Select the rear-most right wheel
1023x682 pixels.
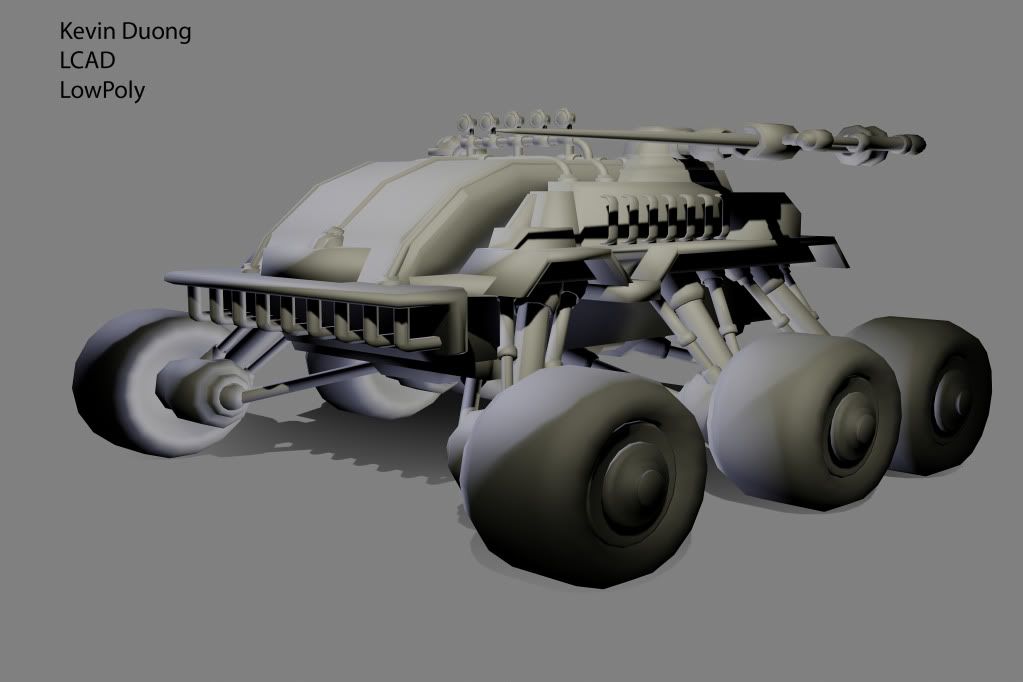coord(938,395)
